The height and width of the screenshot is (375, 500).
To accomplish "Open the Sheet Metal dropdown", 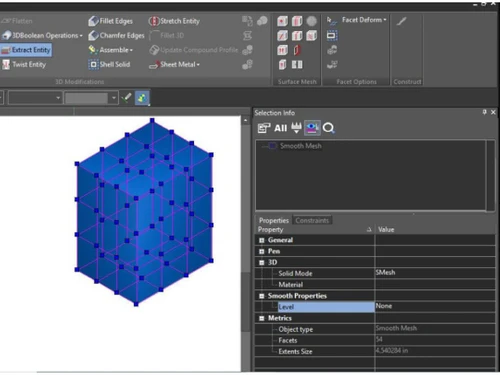I will coord(174,64).
